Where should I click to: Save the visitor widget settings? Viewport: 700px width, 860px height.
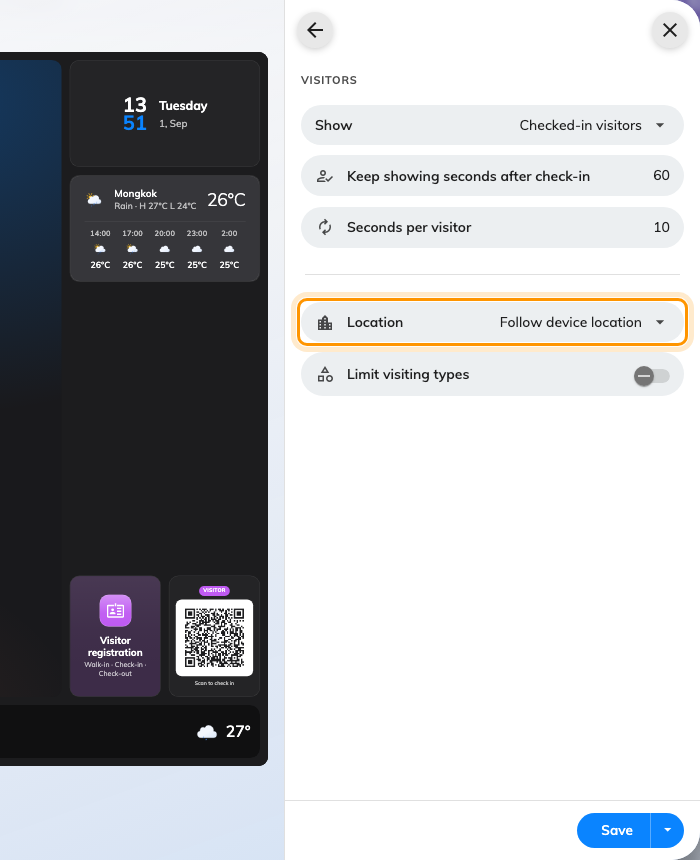point(614,830)
